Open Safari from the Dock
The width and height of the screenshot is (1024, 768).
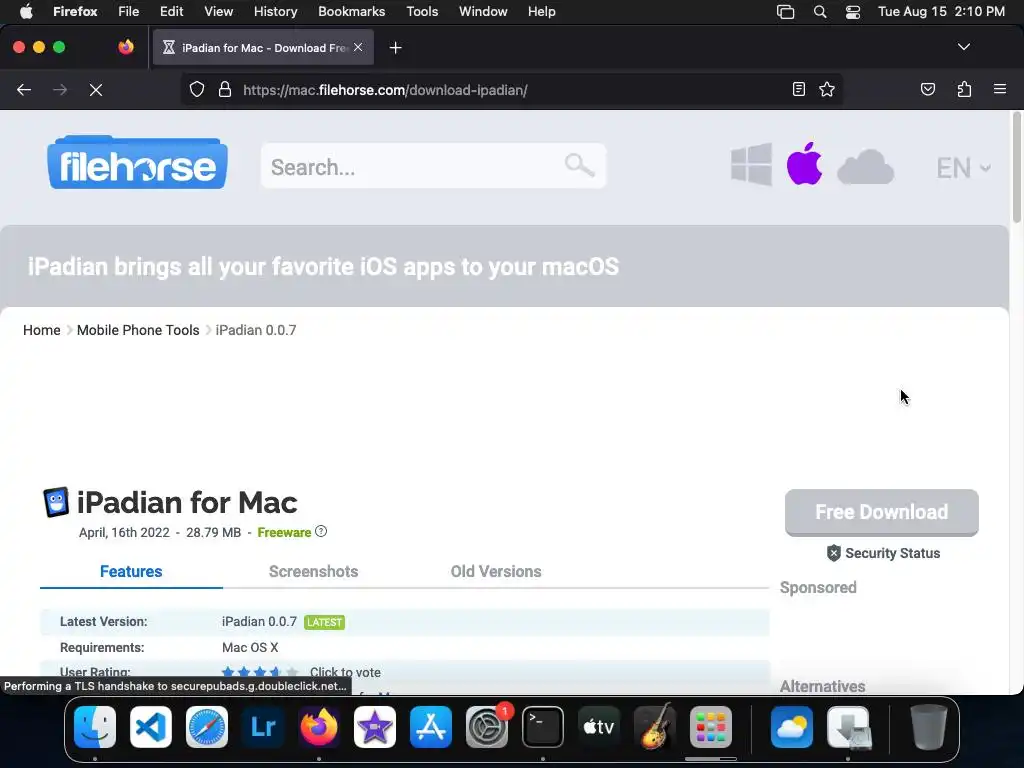(207, 726)
